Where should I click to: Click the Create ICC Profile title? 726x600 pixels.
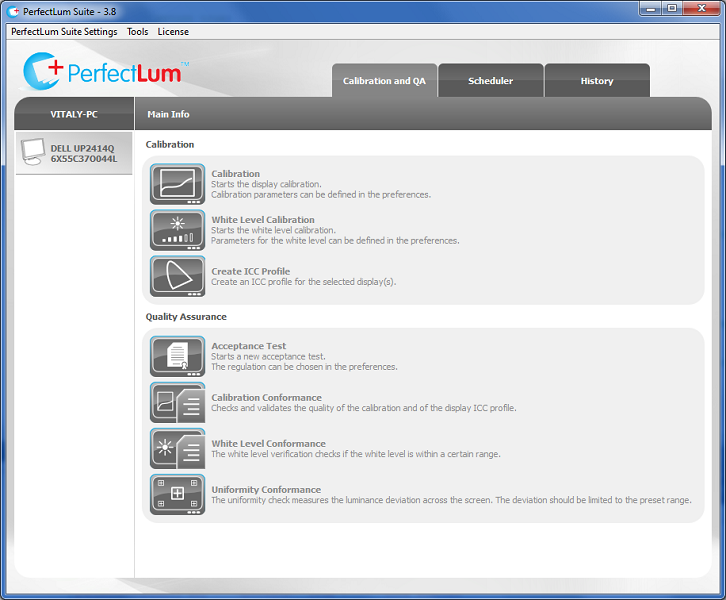[250, 271]
